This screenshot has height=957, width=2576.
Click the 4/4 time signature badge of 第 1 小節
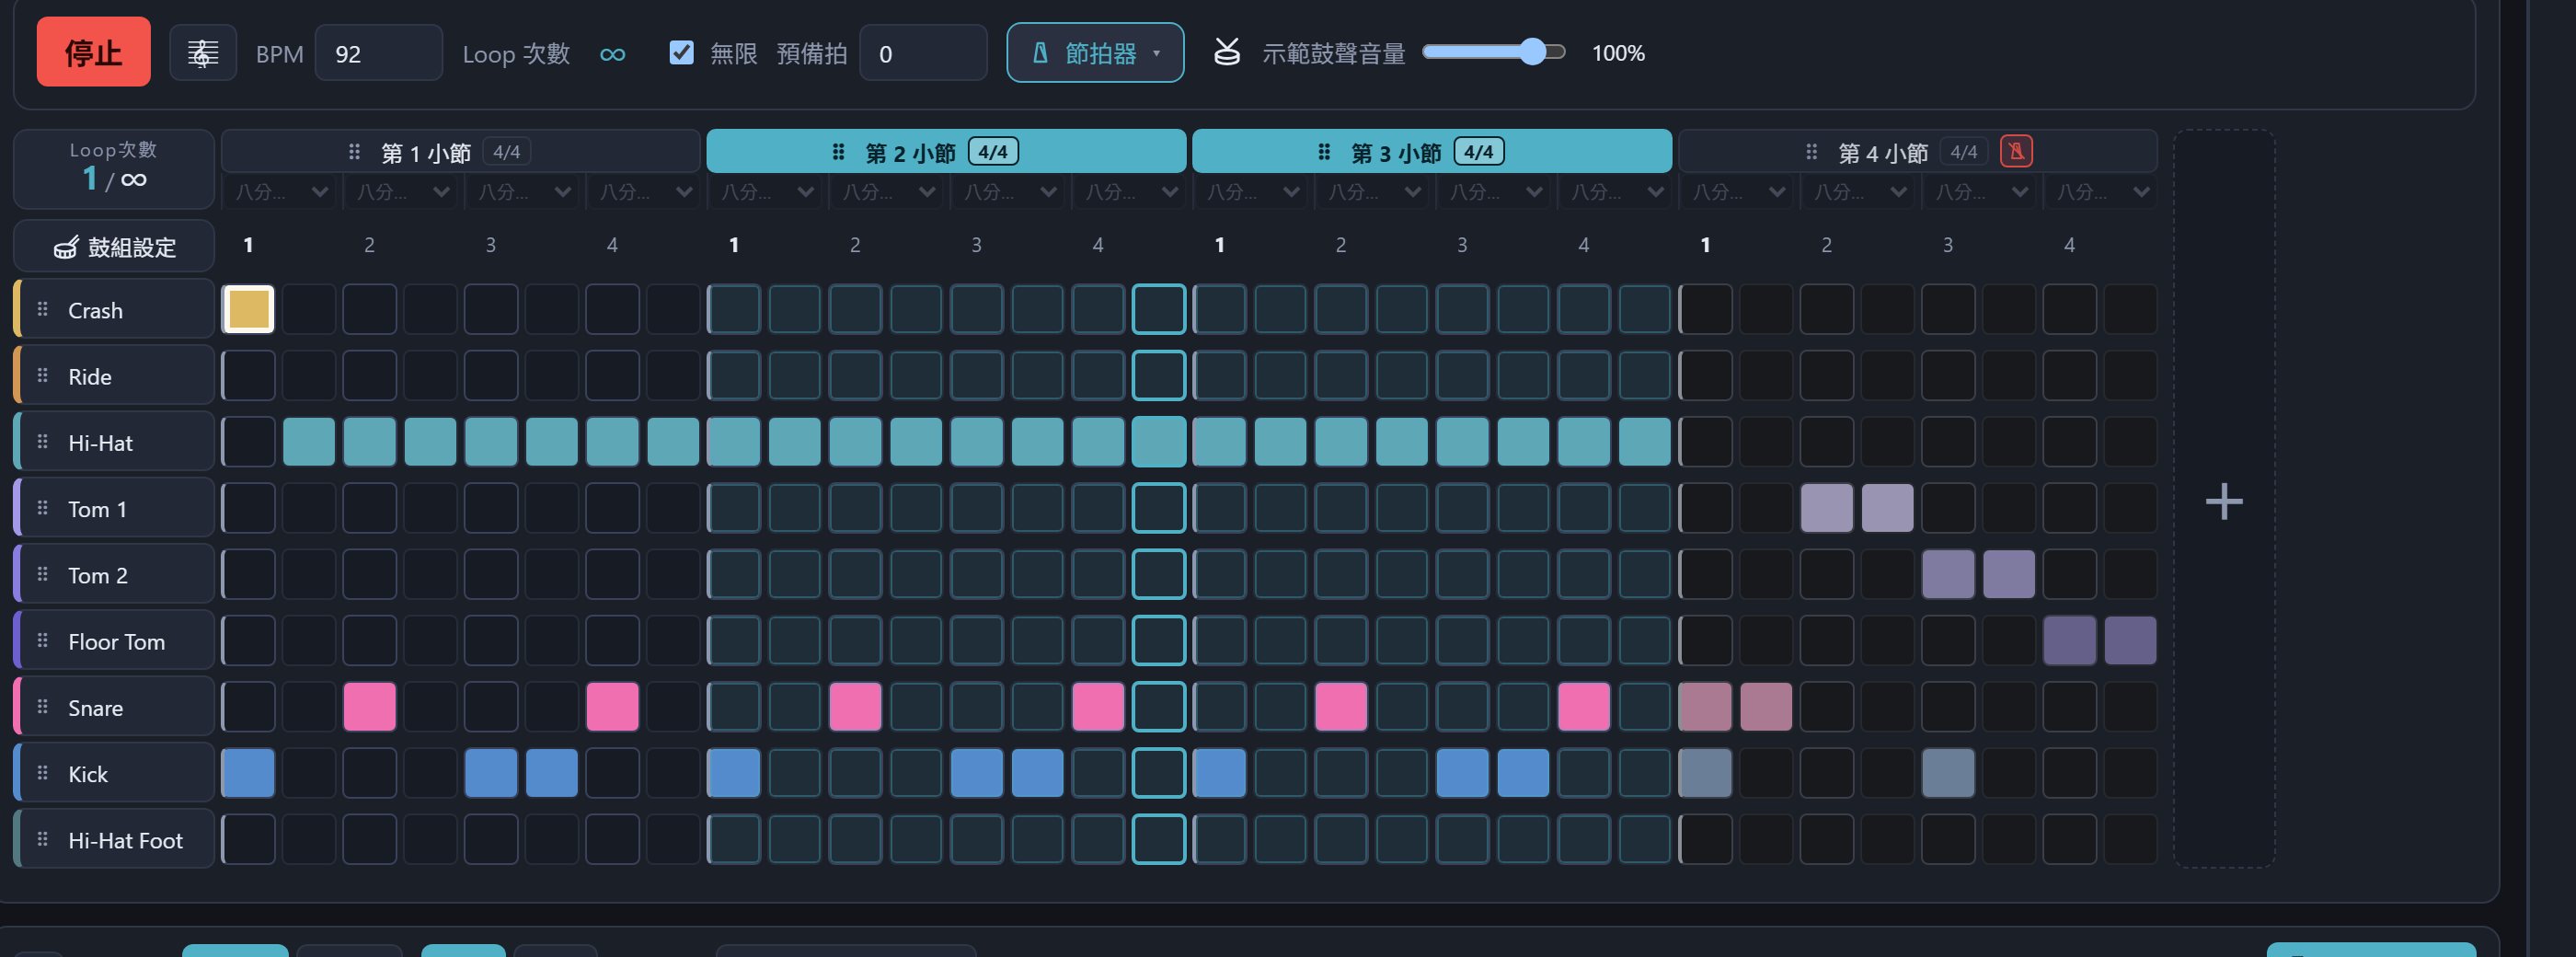pos(507,152)
